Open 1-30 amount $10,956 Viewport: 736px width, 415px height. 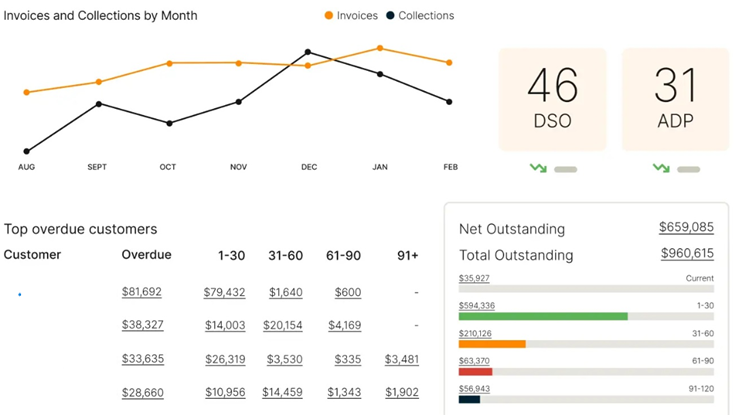[225, 392]
